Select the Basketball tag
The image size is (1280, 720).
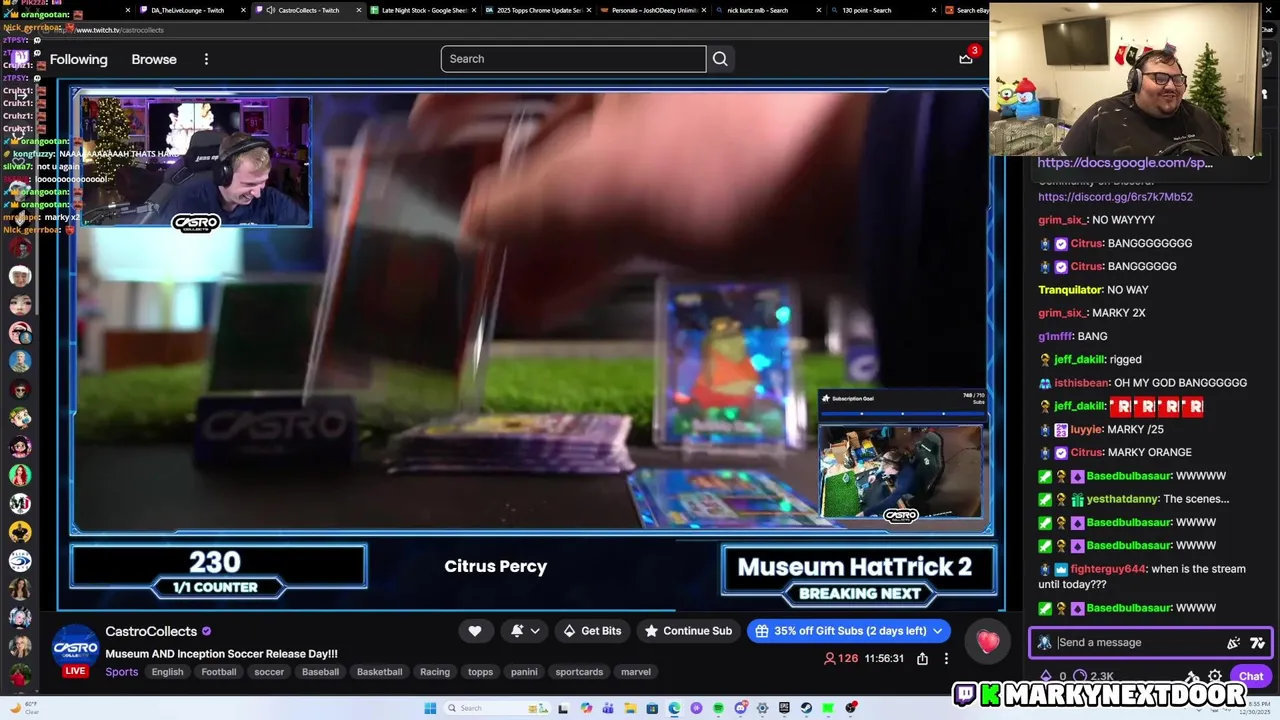[x=379, y=672]
